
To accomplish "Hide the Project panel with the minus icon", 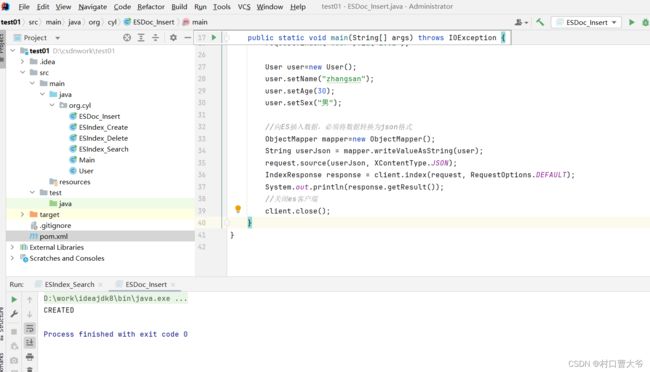I will click(187, 37).
